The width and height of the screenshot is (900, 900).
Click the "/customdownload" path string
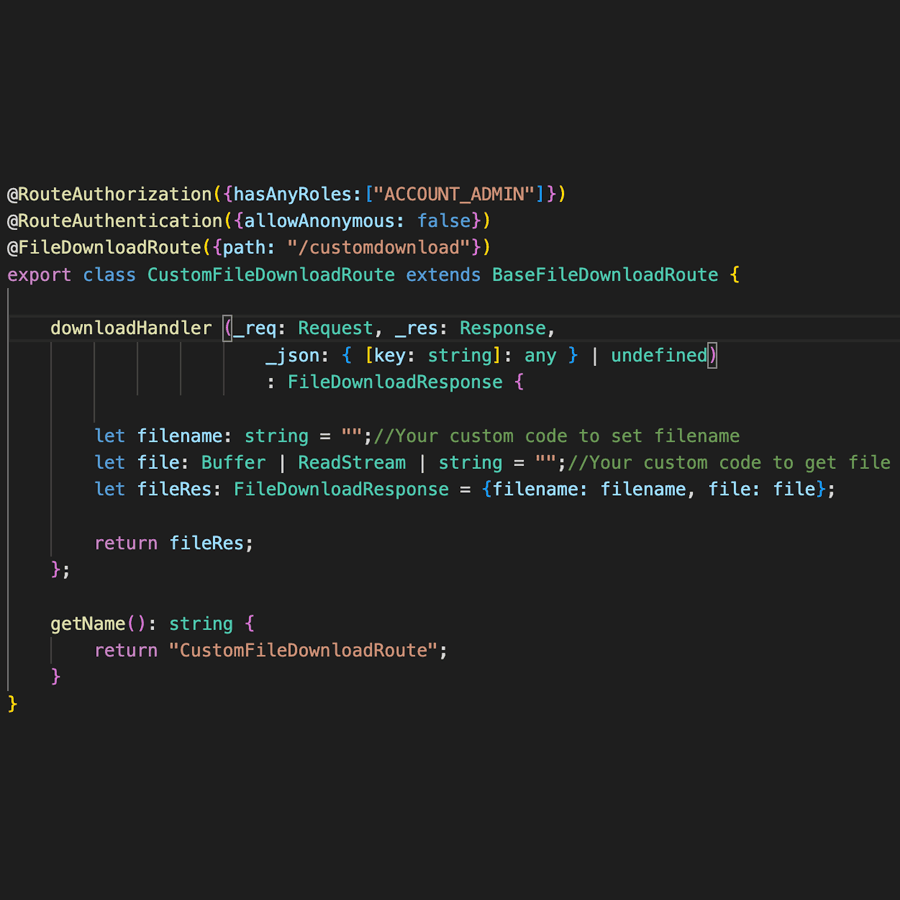coord(379,247)
